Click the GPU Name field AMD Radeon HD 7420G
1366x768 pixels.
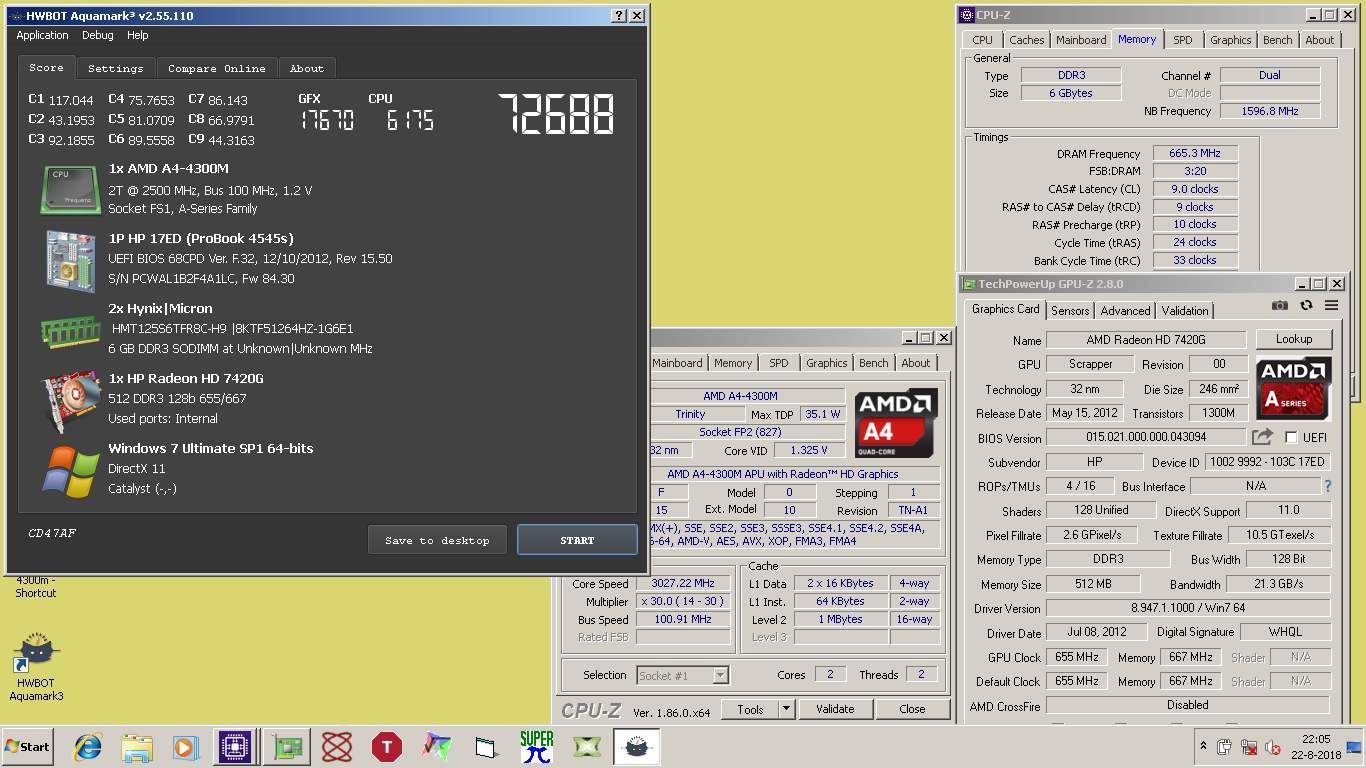1146,340
